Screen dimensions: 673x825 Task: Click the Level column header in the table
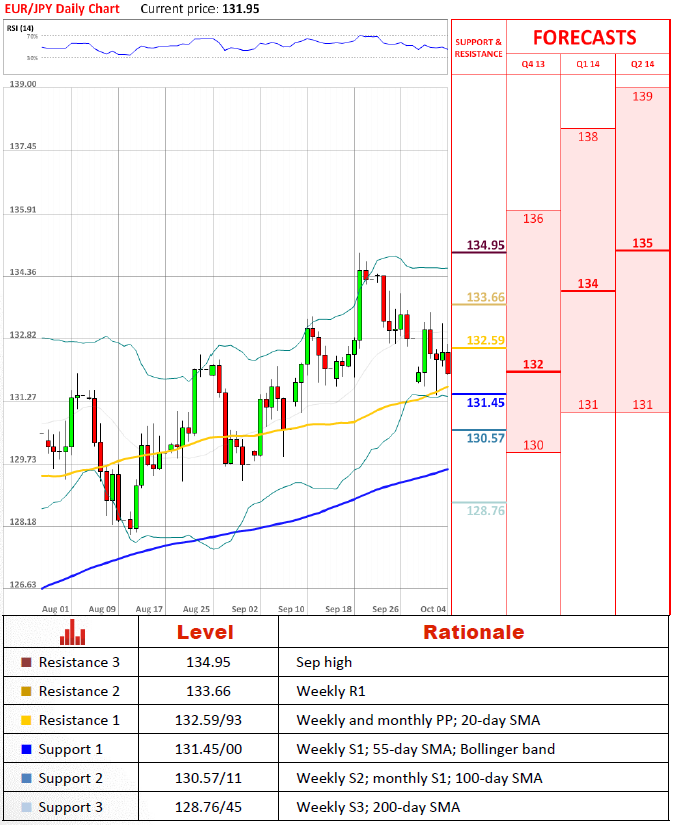pos(205,632)
